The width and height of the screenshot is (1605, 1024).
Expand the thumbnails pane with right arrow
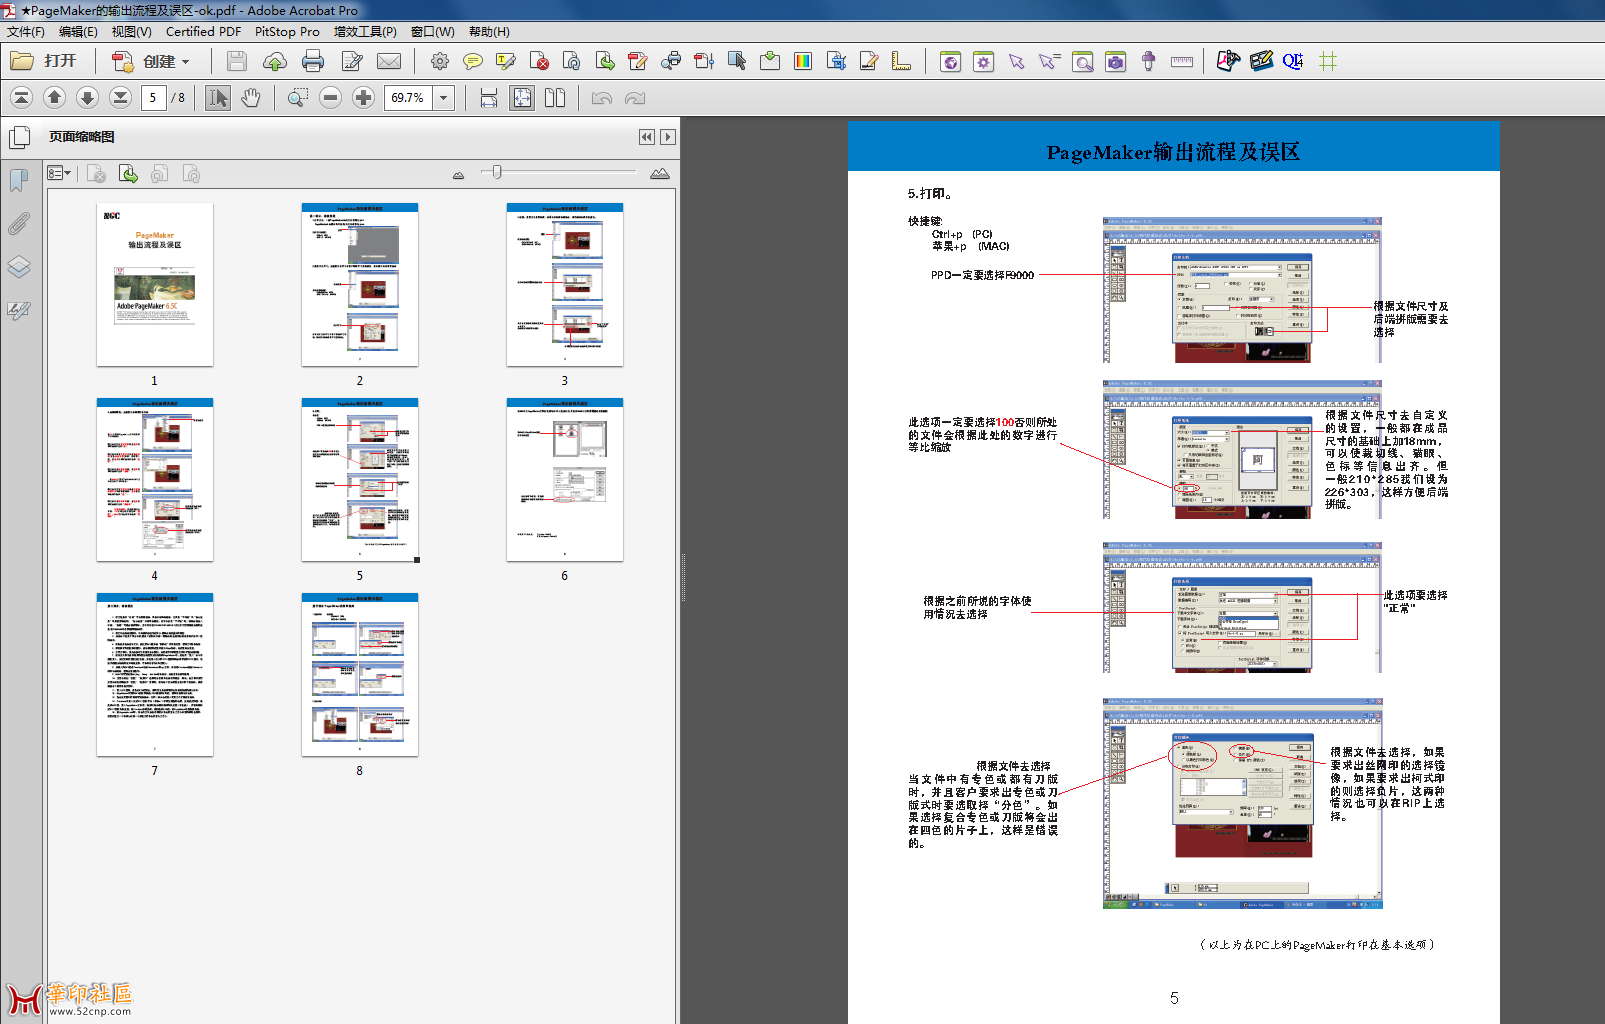668,137
